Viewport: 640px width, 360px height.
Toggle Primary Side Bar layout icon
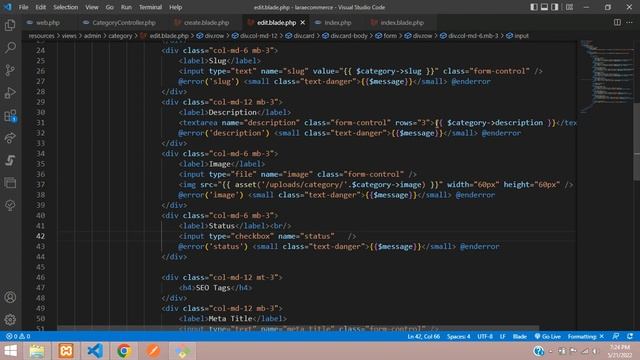coord(534,7)
